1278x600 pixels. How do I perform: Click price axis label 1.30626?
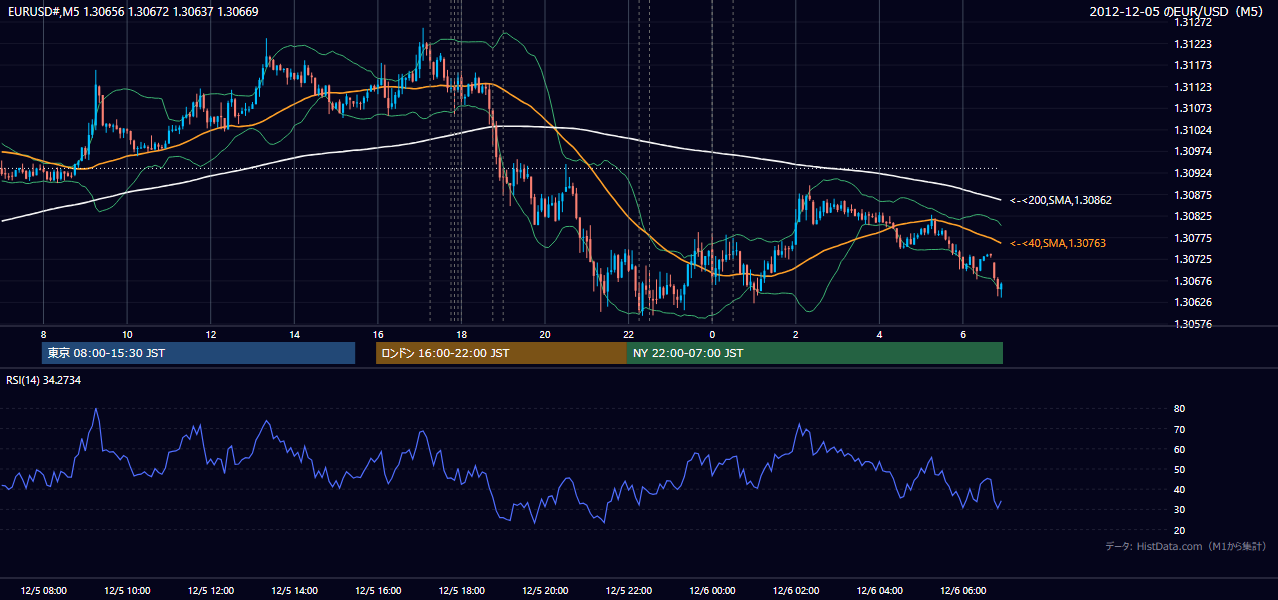(1194, 302)
